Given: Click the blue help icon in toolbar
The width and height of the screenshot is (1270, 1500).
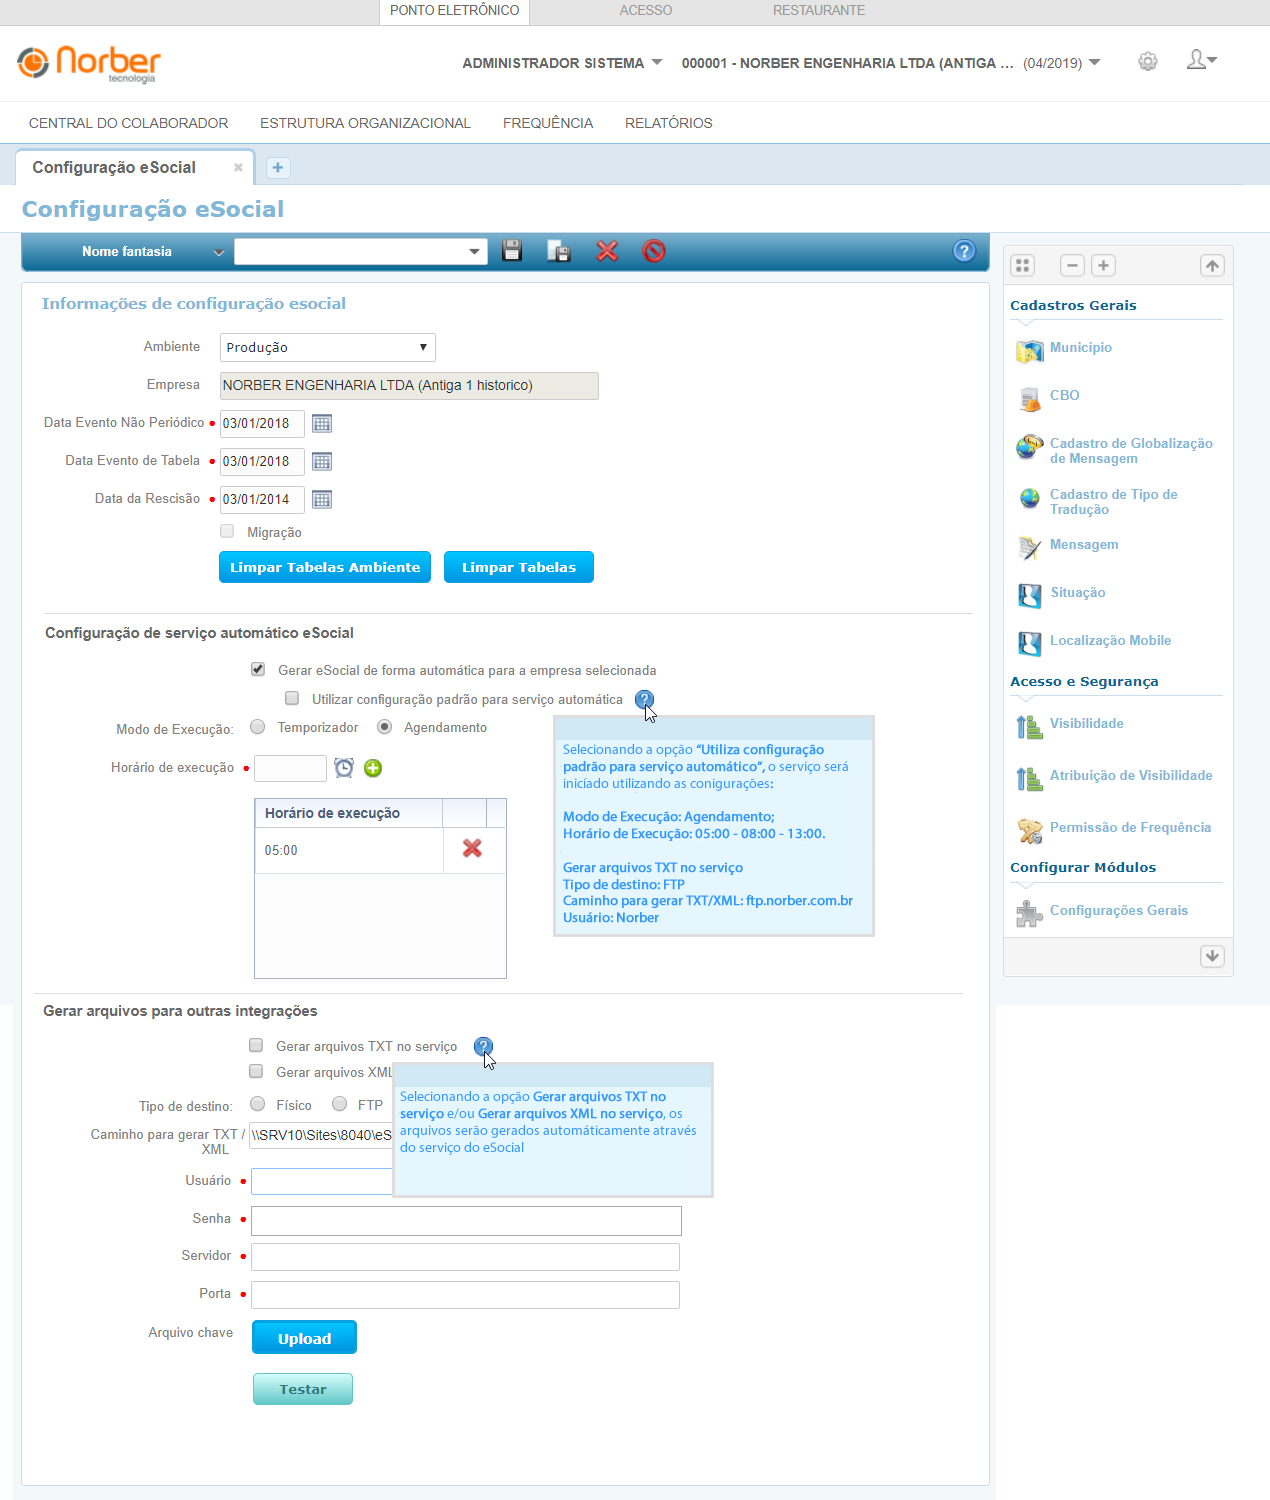Looking at the screenshot, I should click(x=964, y=251).
